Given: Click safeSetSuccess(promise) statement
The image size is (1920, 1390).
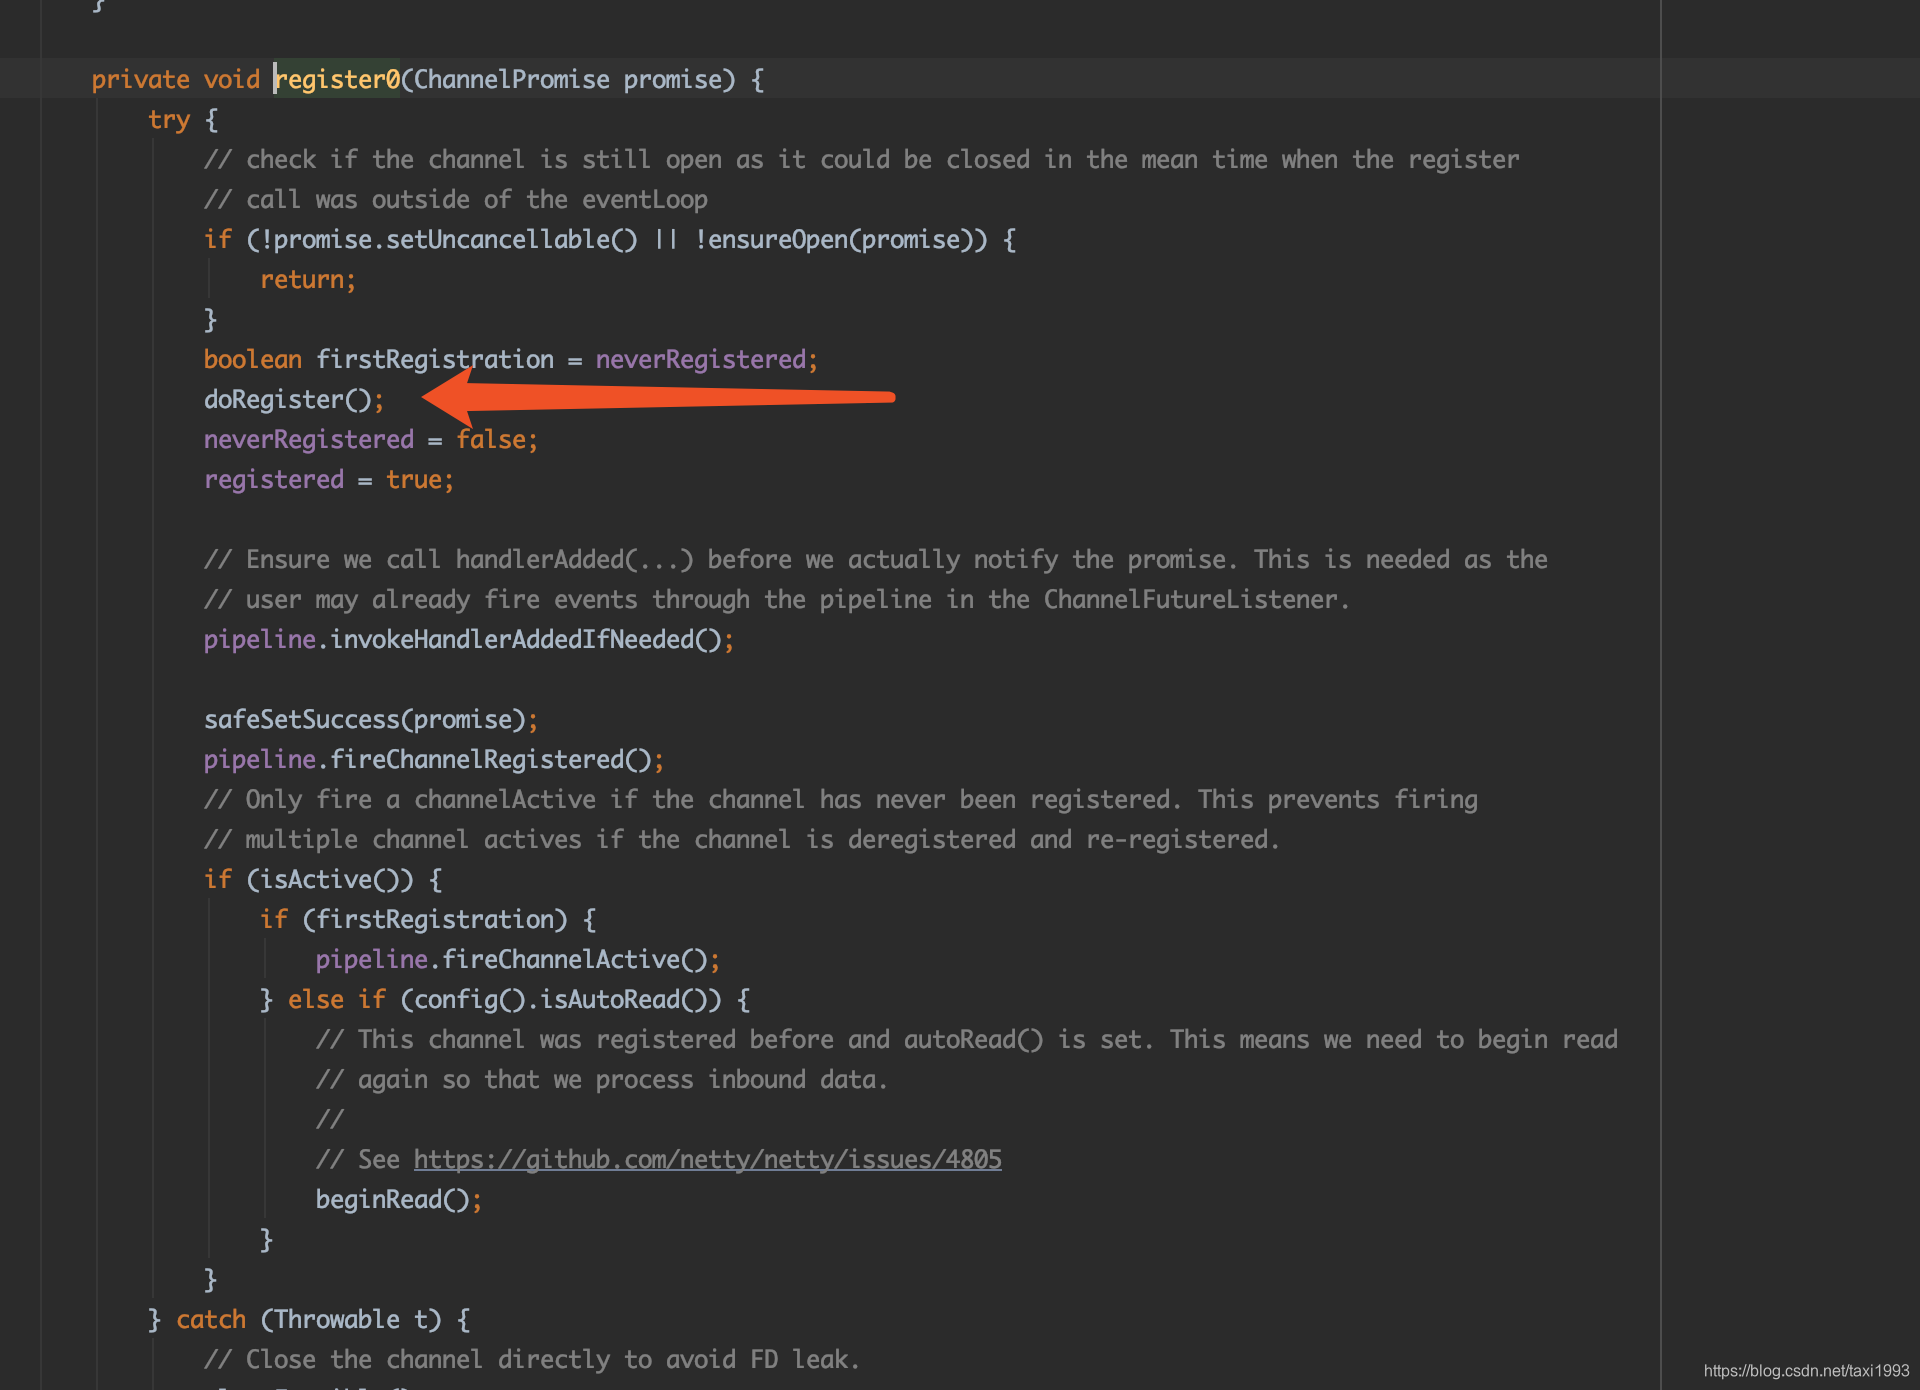Looking at the screenshot, I should (x=371, y=720).
